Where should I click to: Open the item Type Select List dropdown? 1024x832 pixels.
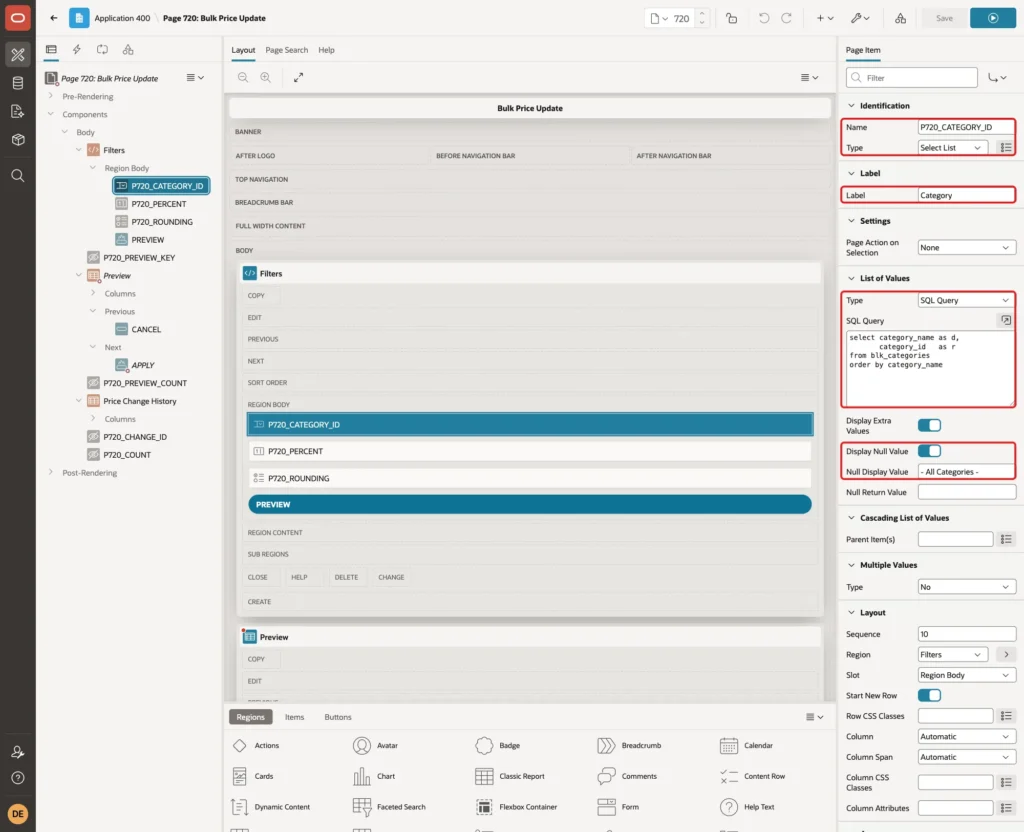coord(951,148)
